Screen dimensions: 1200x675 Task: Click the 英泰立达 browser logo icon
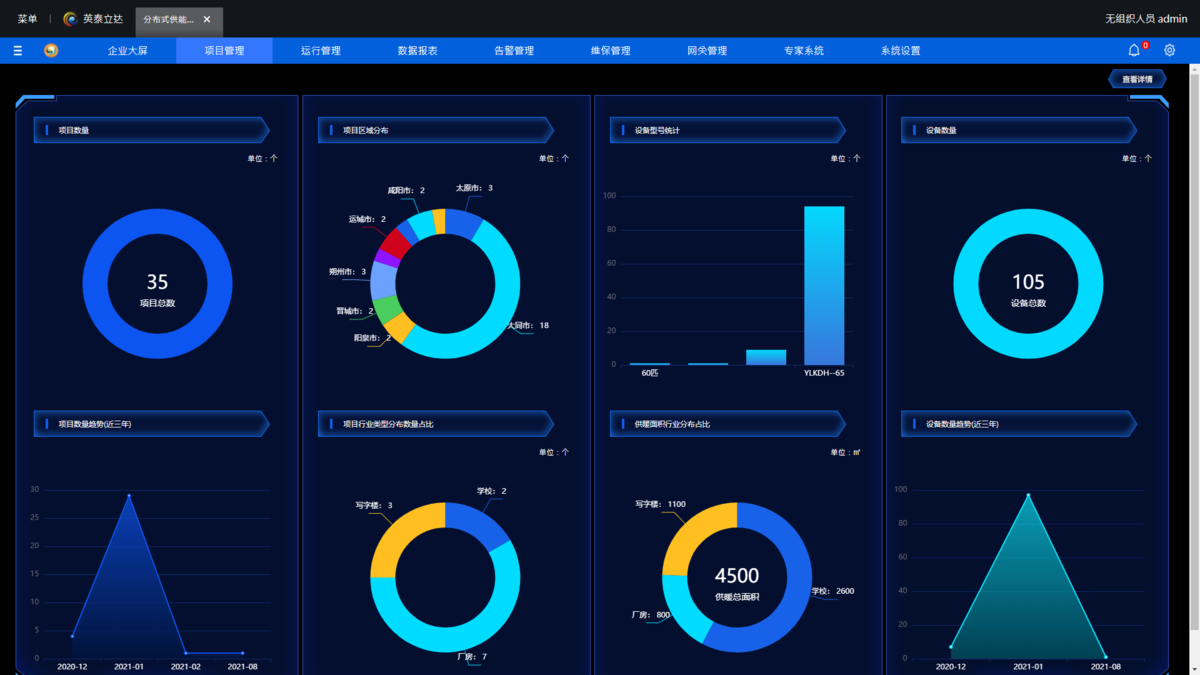click(70, 19)
